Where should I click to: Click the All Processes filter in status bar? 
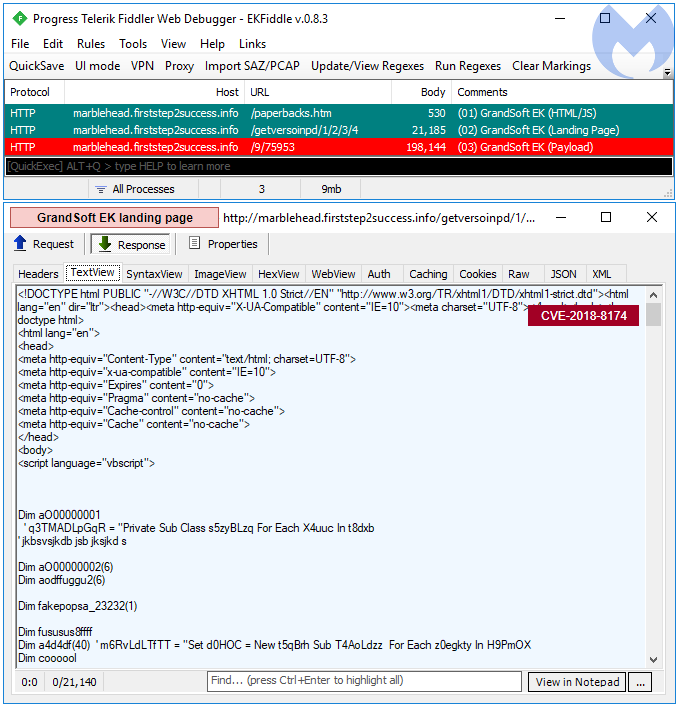click(x=143, y=189)
